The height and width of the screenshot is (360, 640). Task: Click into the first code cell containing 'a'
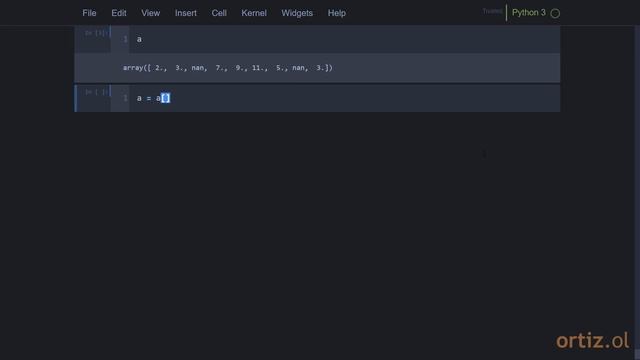point(344,39)
